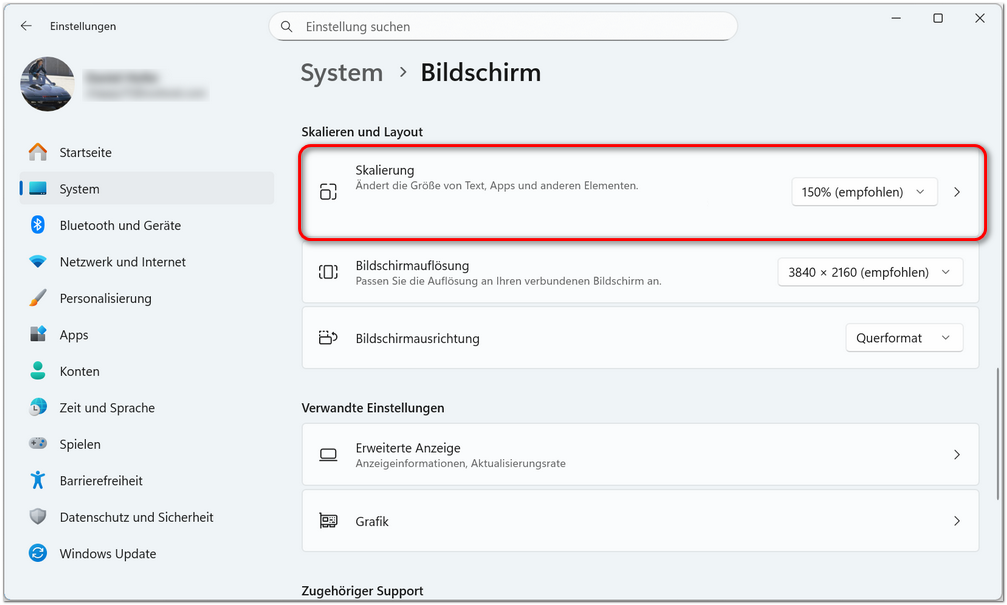Click the Netzwerk und Internet Wi-Fi icon

(38, 262)
